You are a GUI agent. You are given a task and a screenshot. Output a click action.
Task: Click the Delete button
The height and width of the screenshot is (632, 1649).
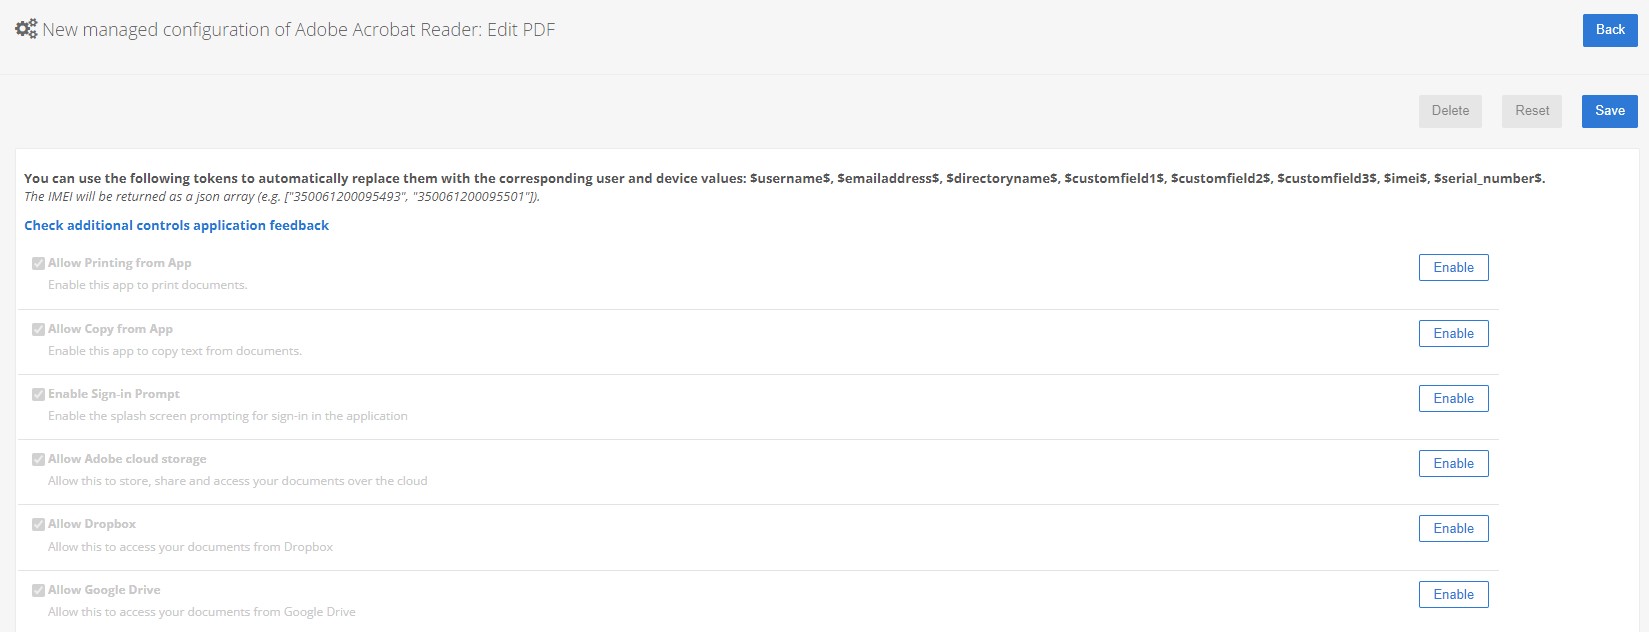pos(1450,111)
